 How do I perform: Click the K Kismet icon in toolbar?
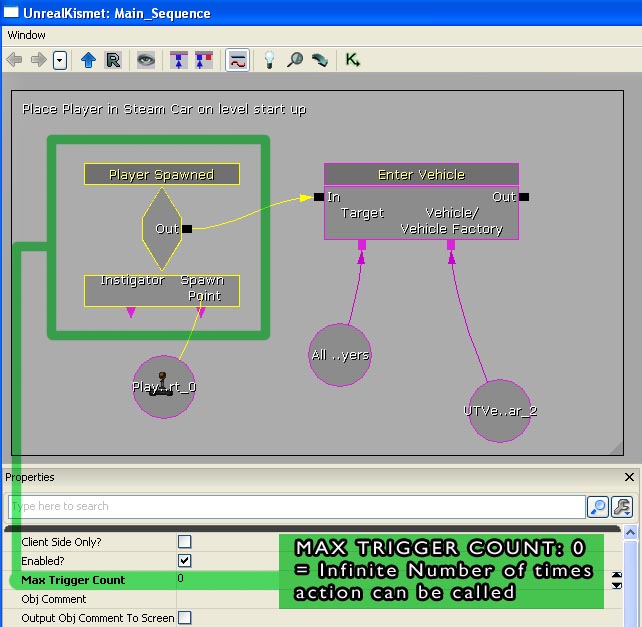(x=352, y=60)
